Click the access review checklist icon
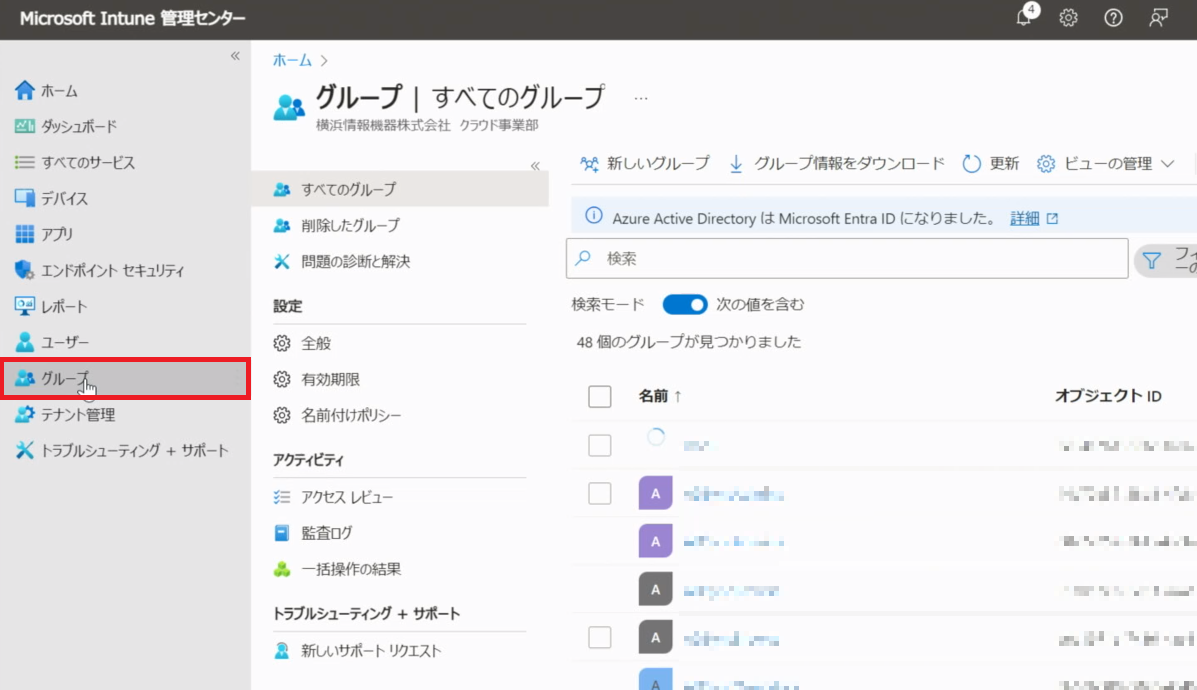This screenshot has height=690, width=1197. (282, 497)
